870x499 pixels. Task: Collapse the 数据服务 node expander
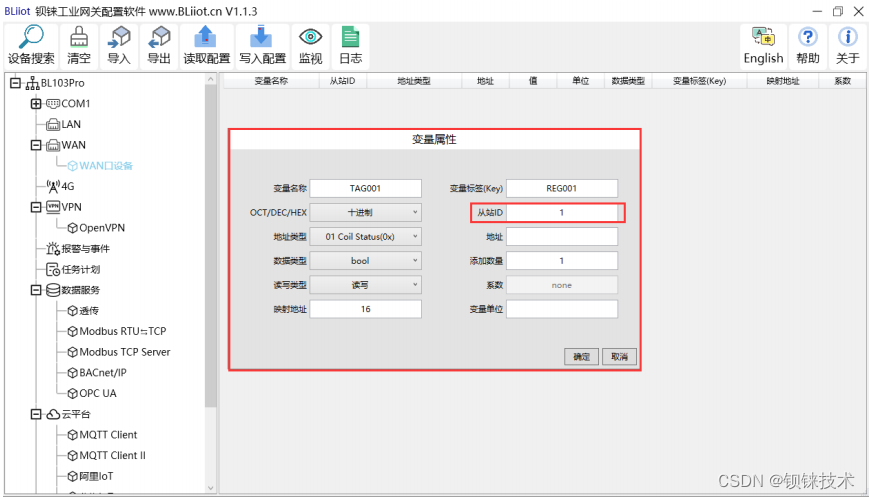(x=36, y=290)
